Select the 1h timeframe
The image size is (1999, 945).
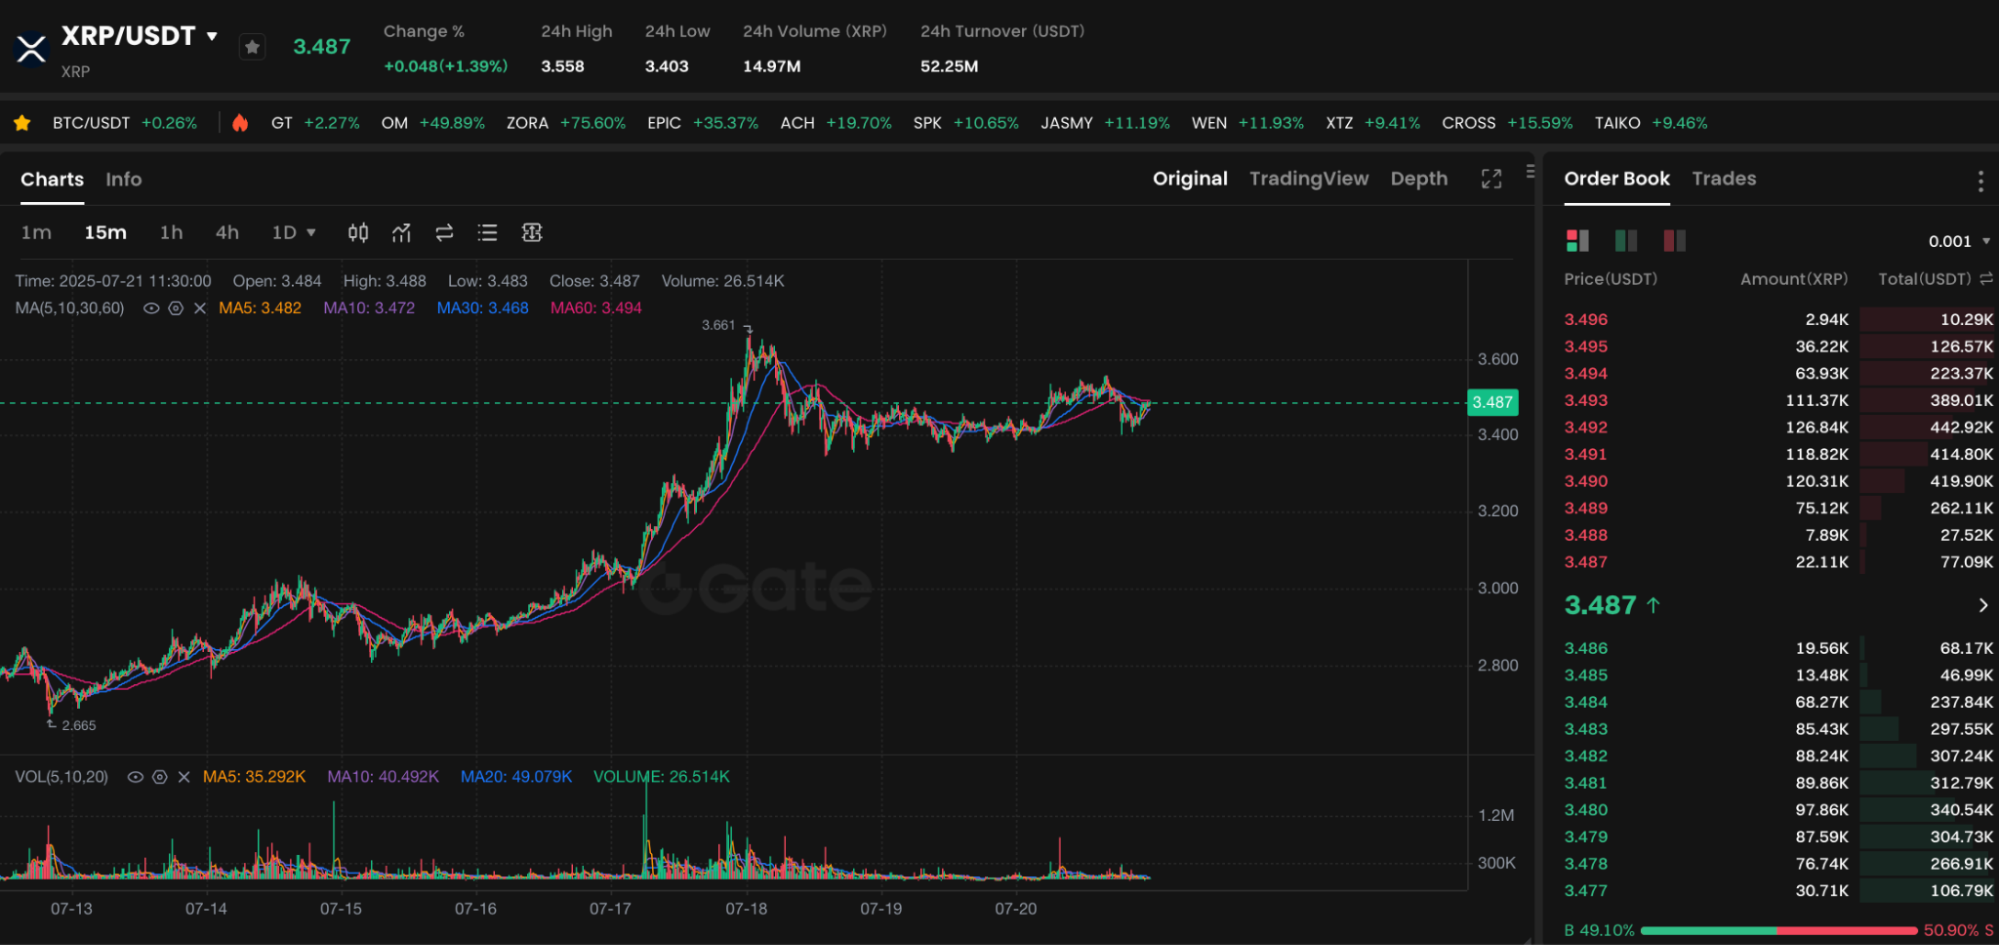point(171,232)
